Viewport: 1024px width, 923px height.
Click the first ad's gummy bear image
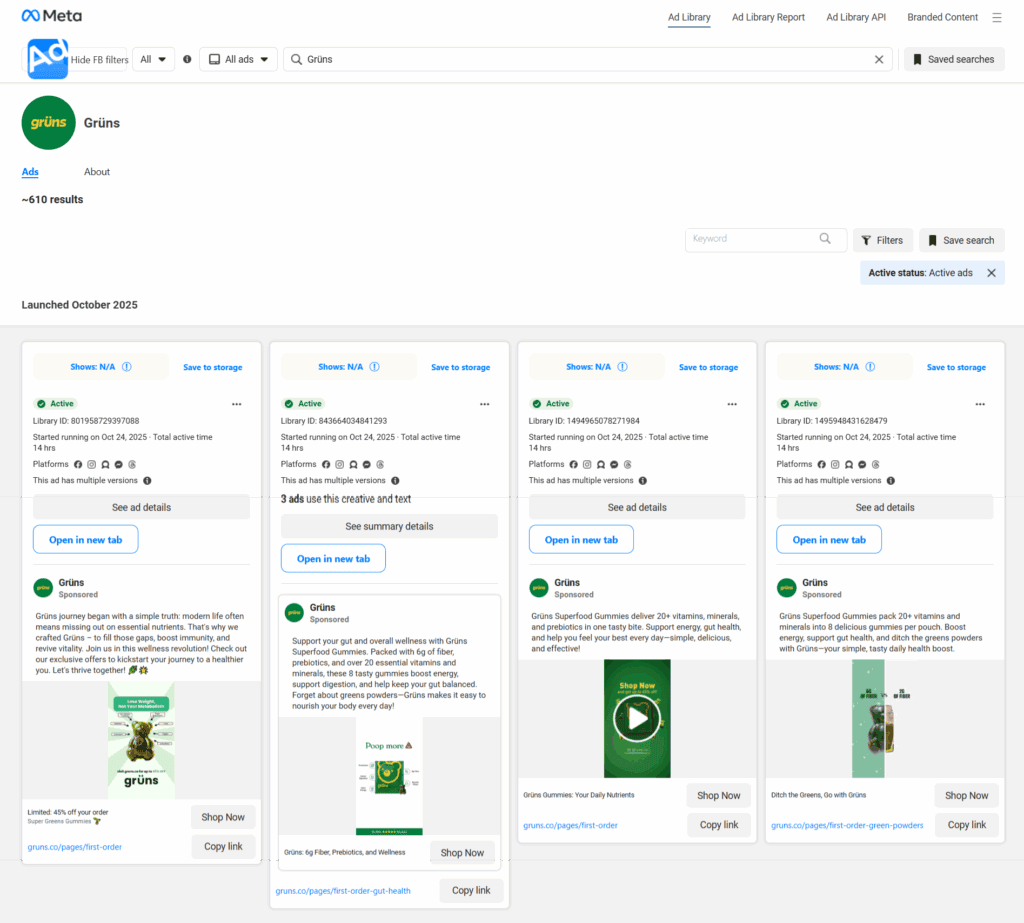pos(141,740)
